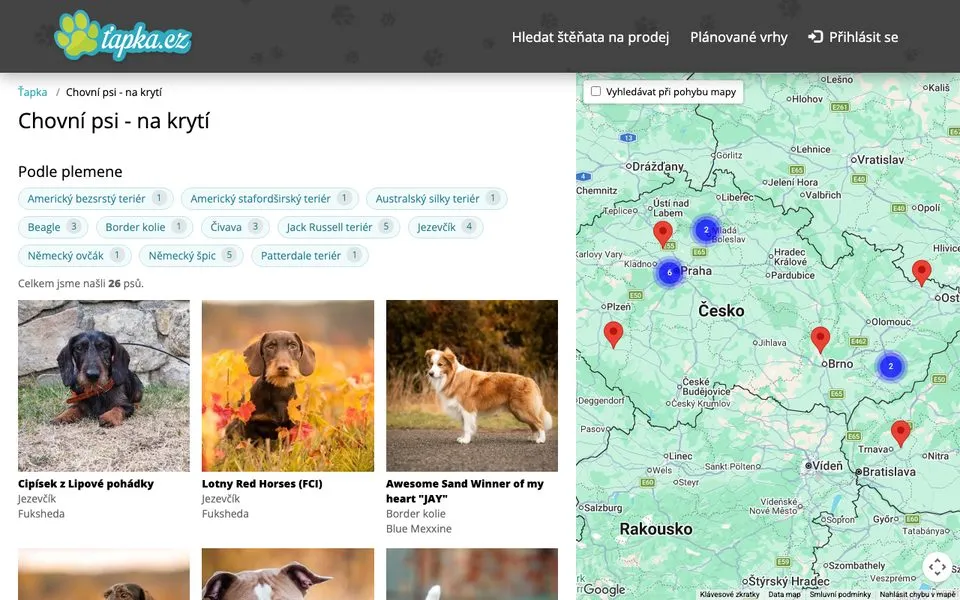
Task: Click the České Budějovice label on the map
Action: pos(705,386)
